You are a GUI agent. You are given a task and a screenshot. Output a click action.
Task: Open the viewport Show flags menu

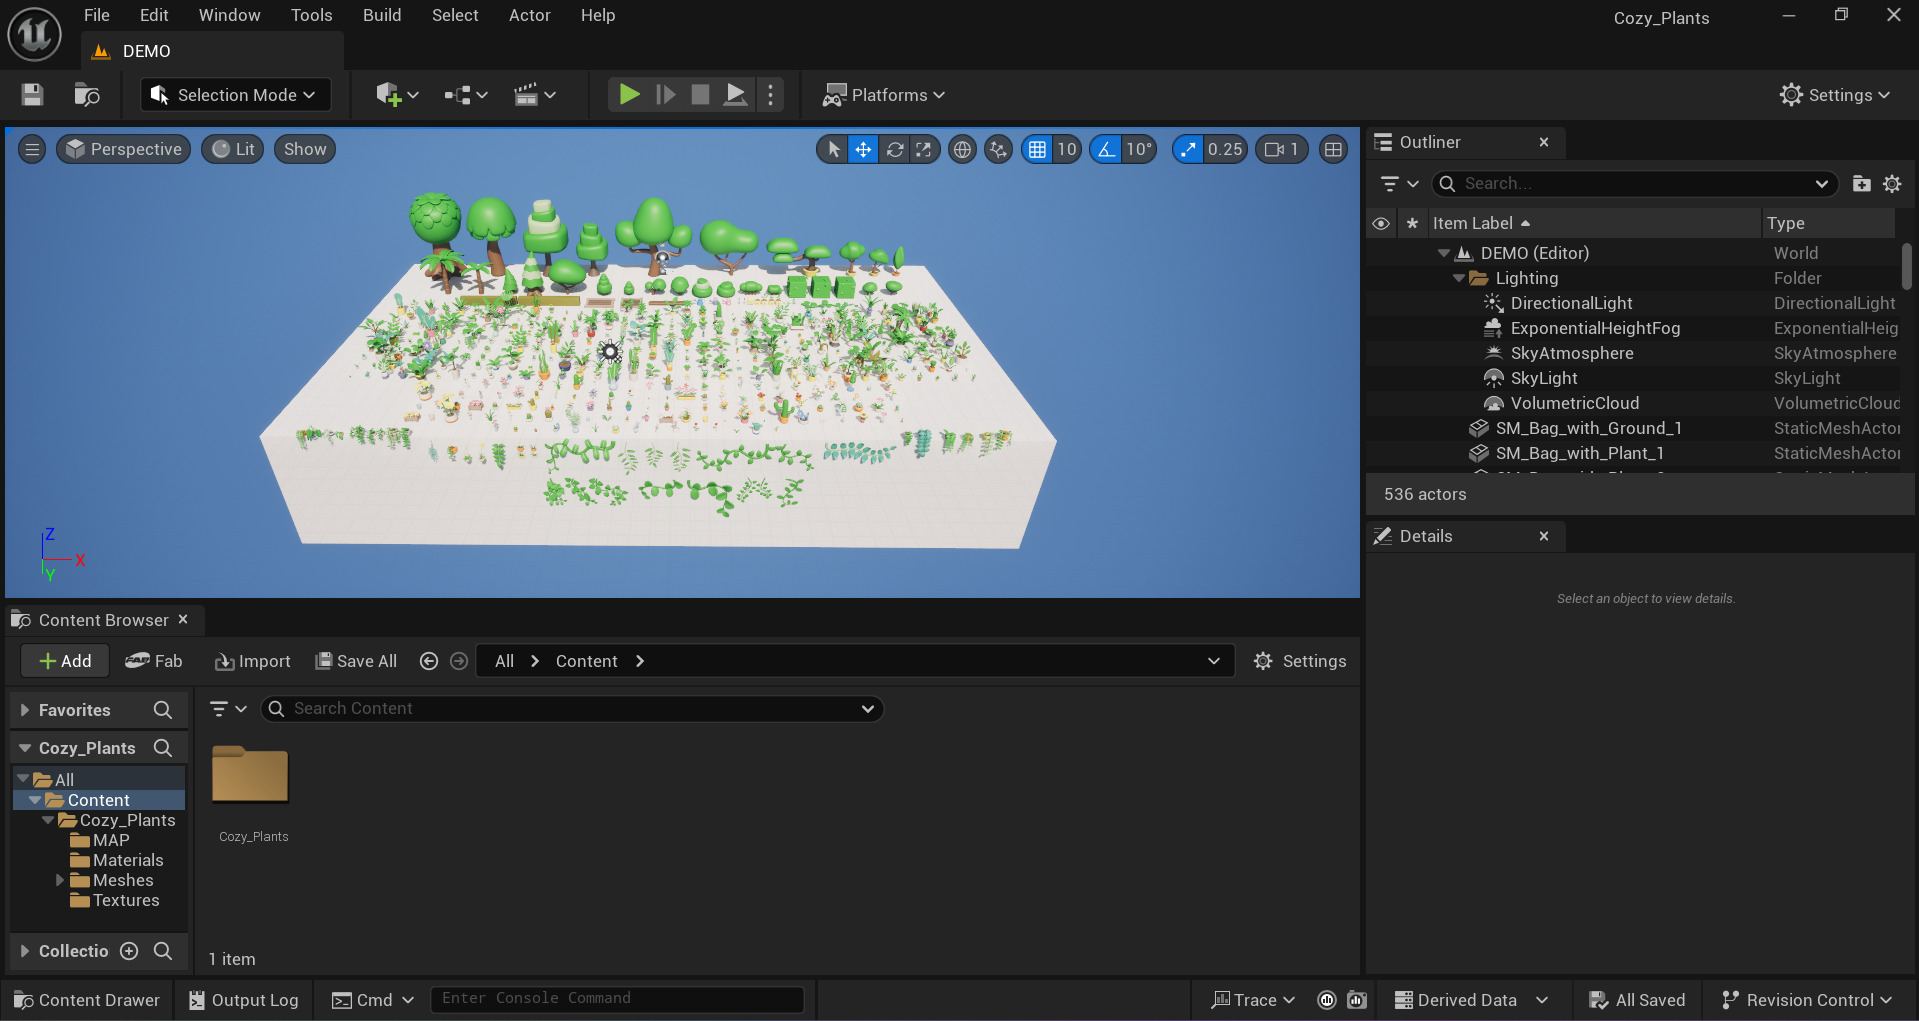[x=305, y=149]
